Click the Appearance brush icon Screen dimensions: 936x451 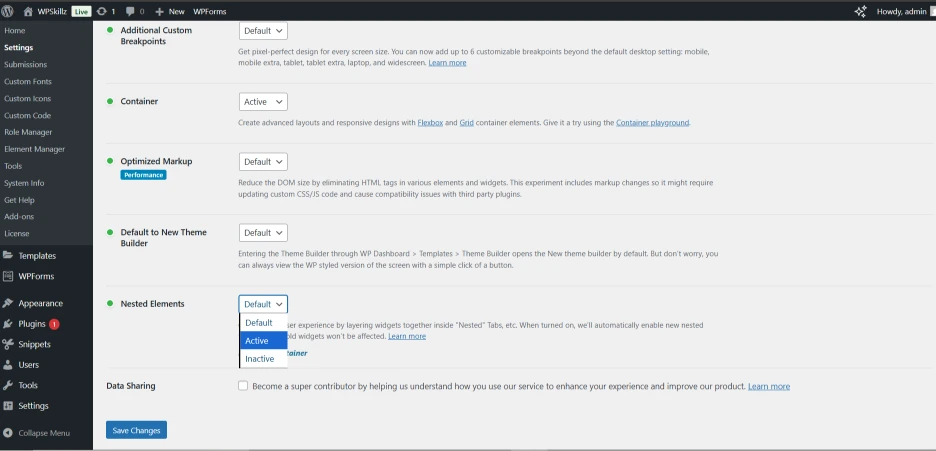click(8, 303)
